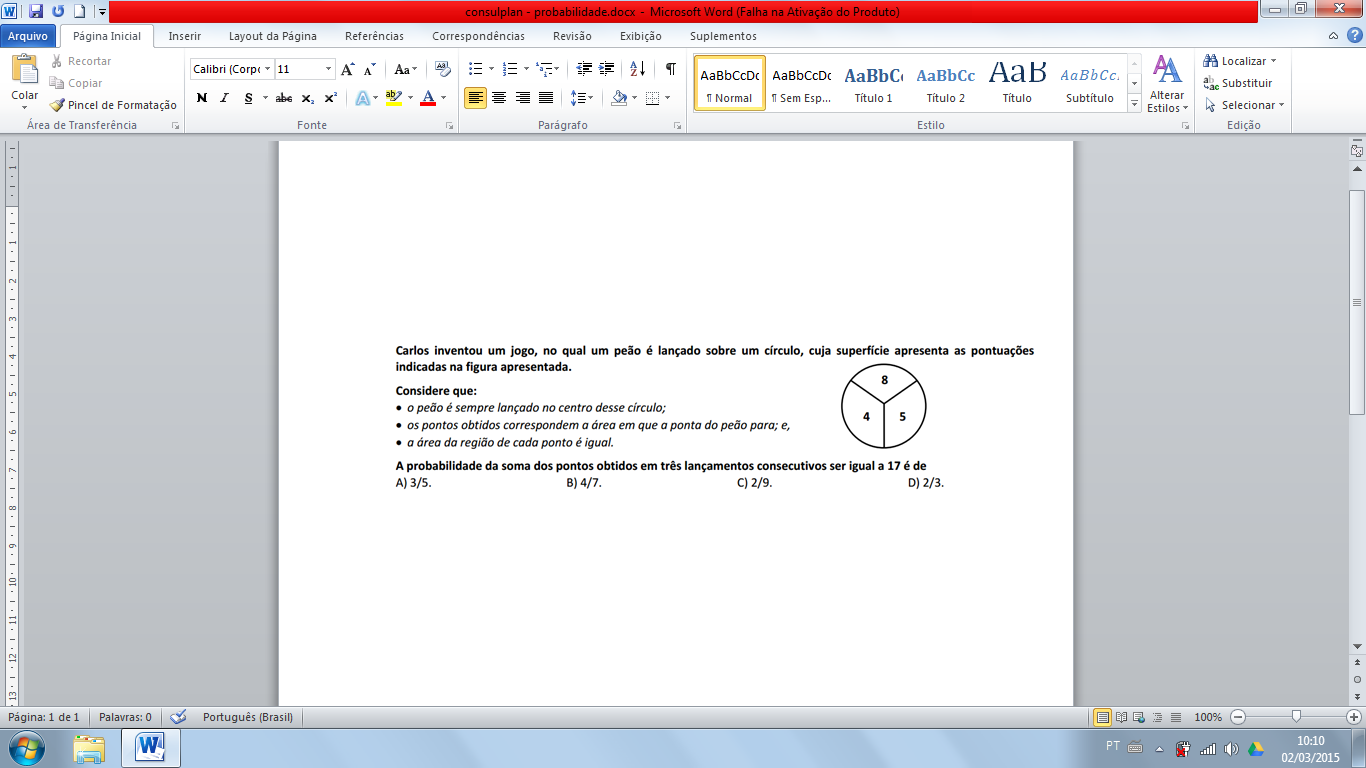1366x768 pixels.
Task: Toggle show paragraph marks (¶)
Action: tap(670, 69)
